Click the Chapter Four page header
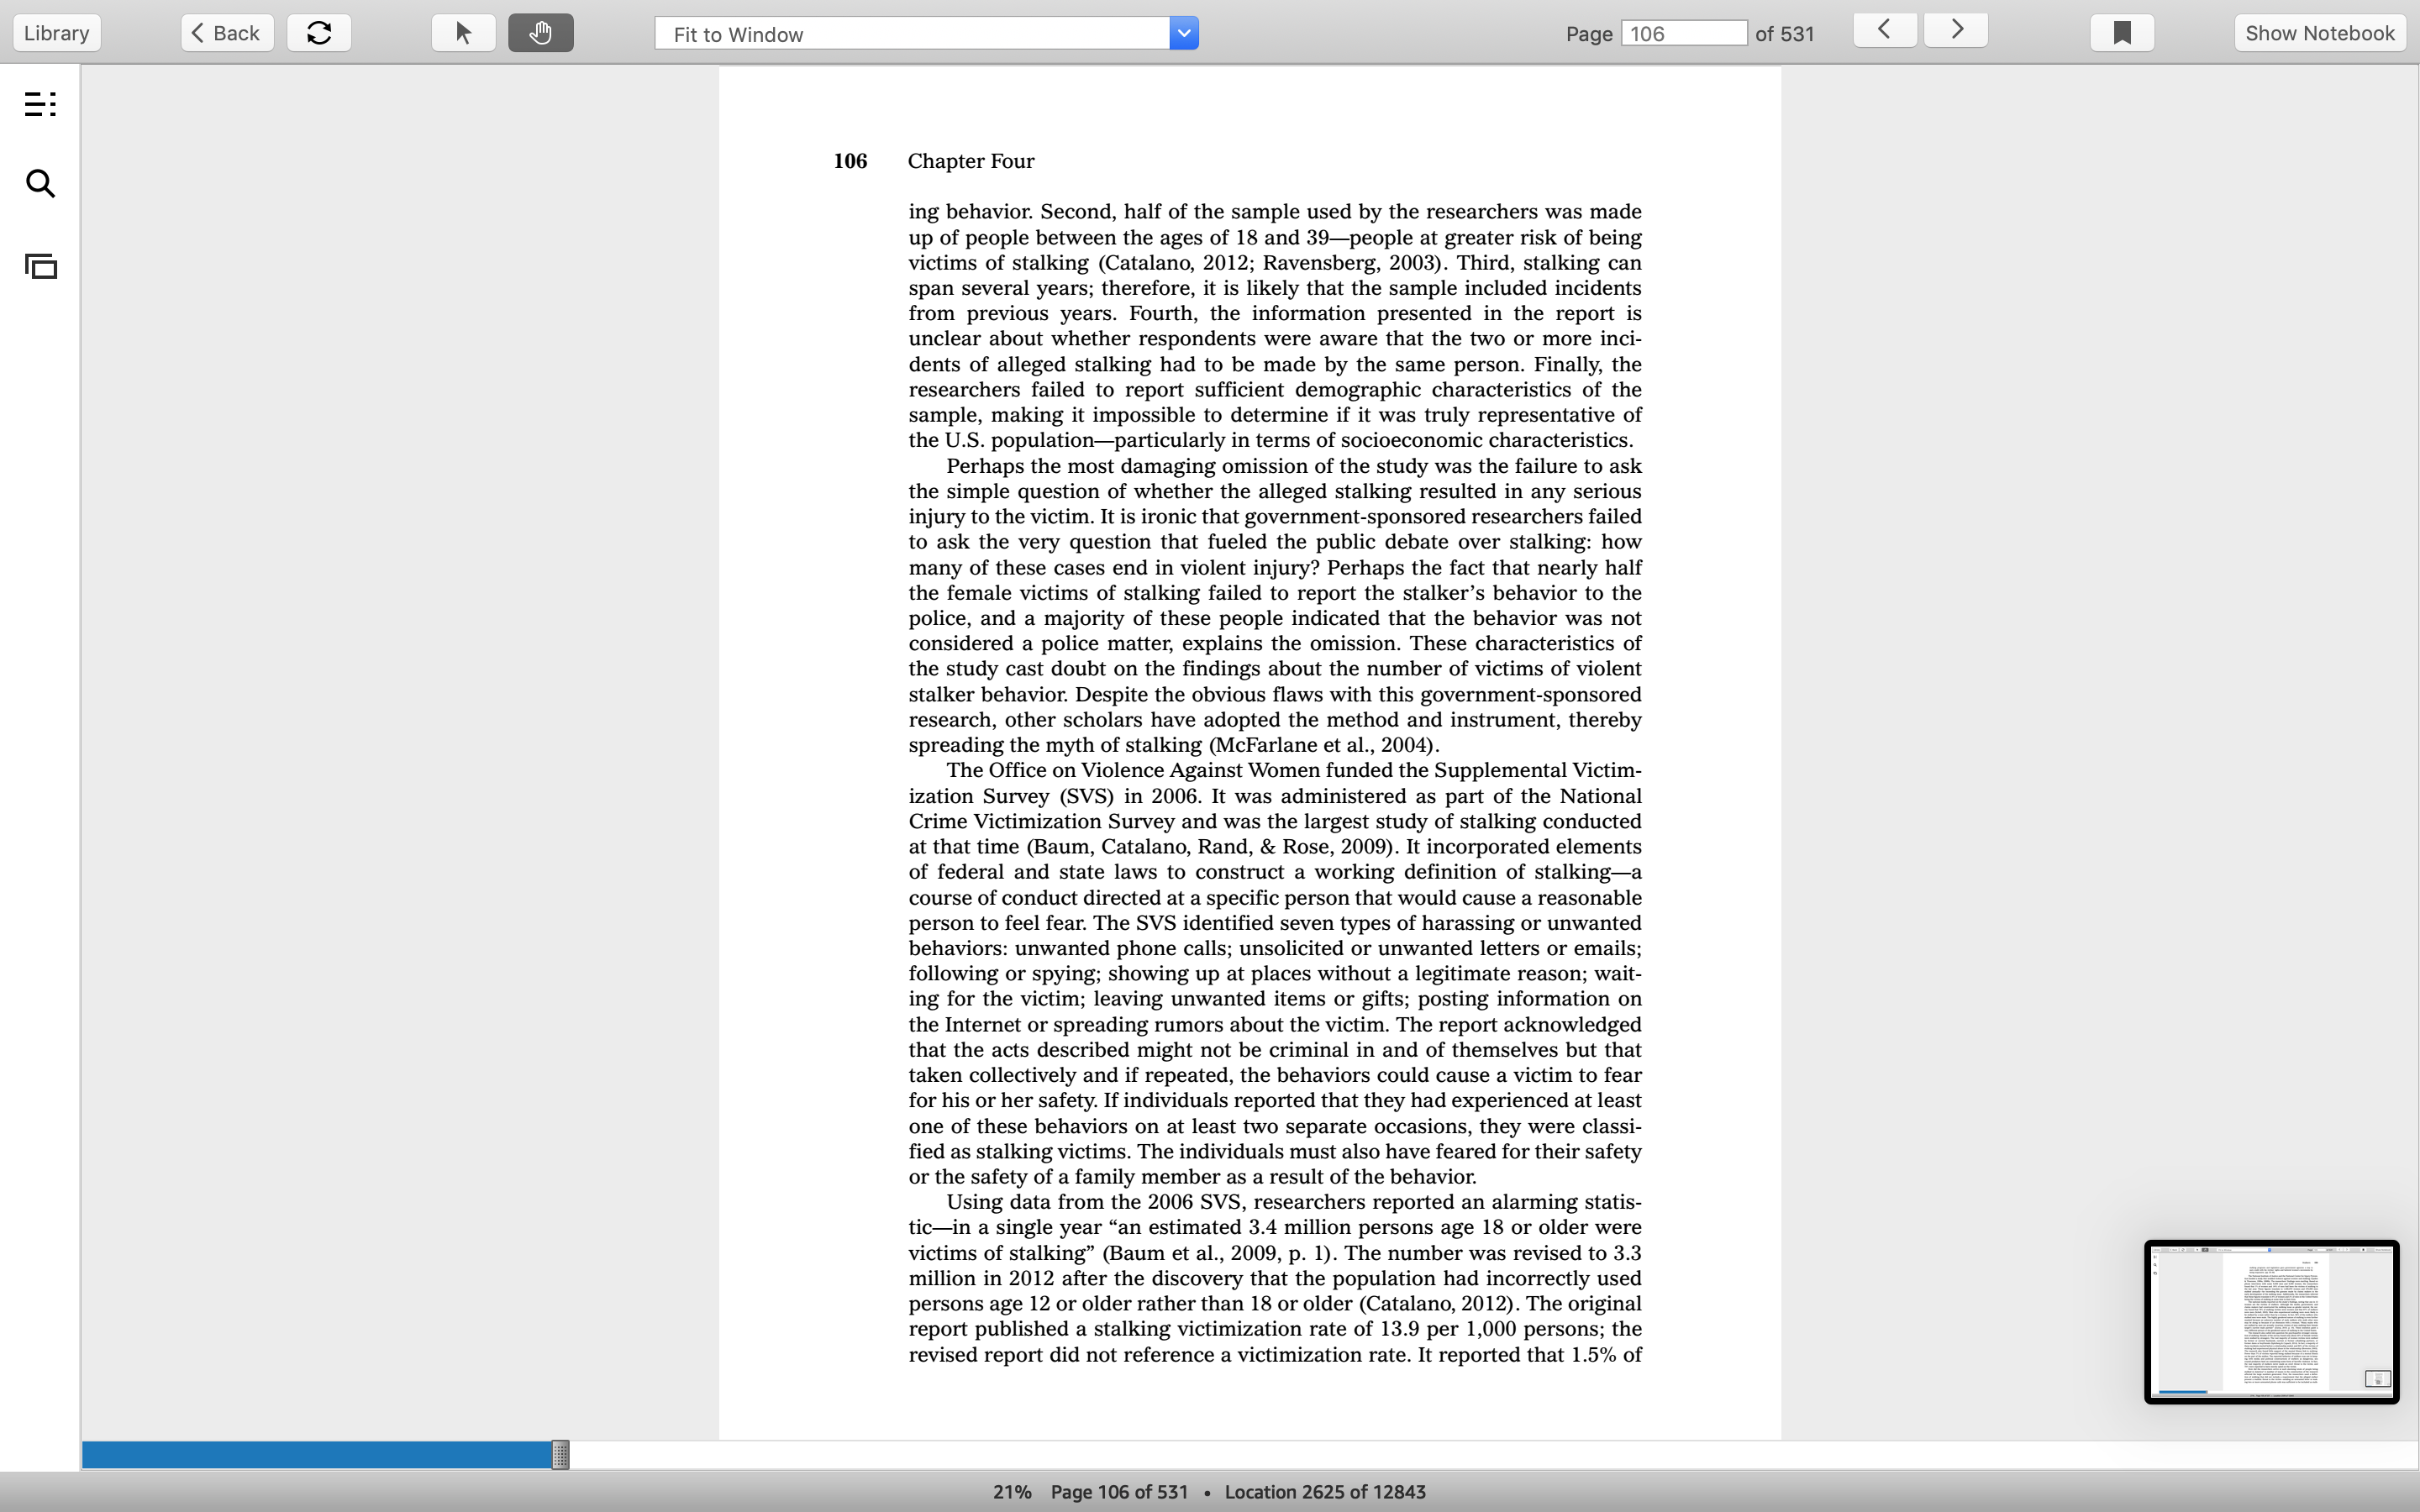This screenshot has height=1512, width=2420. coord(971,161)
